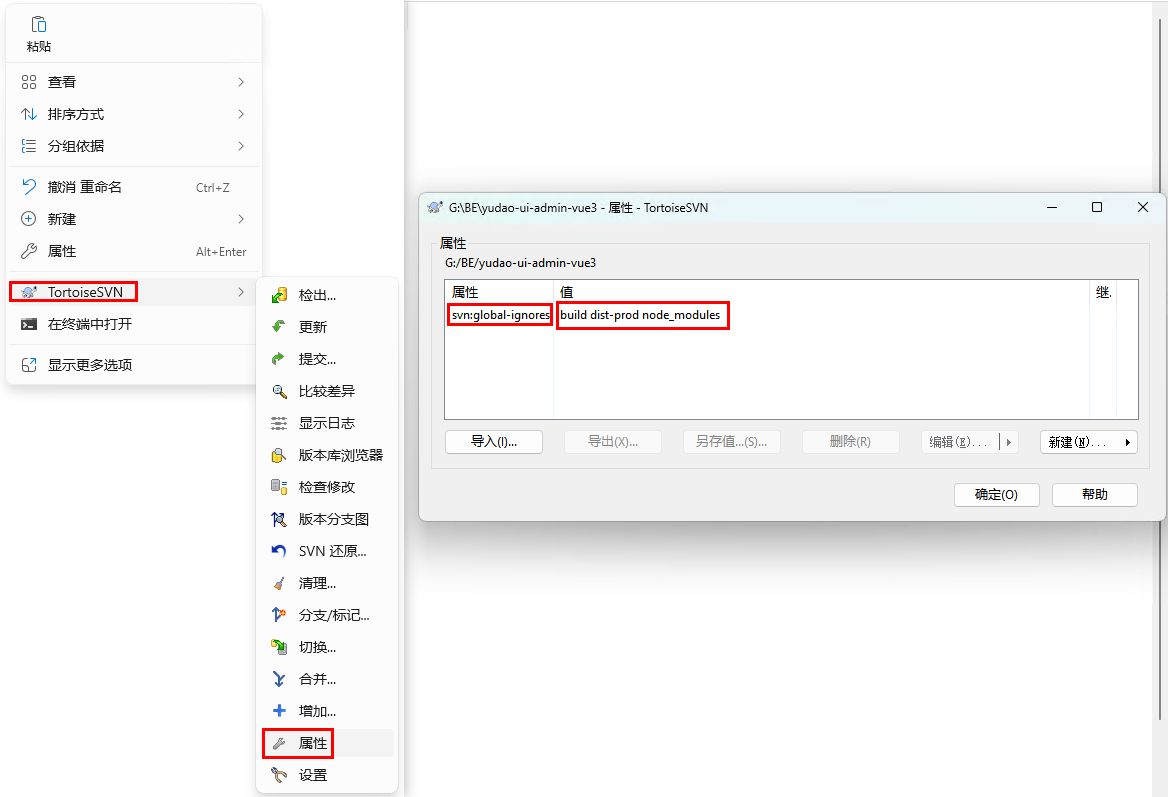
Task: Click the 查看 view grid icon
Action: coord(29,82)
